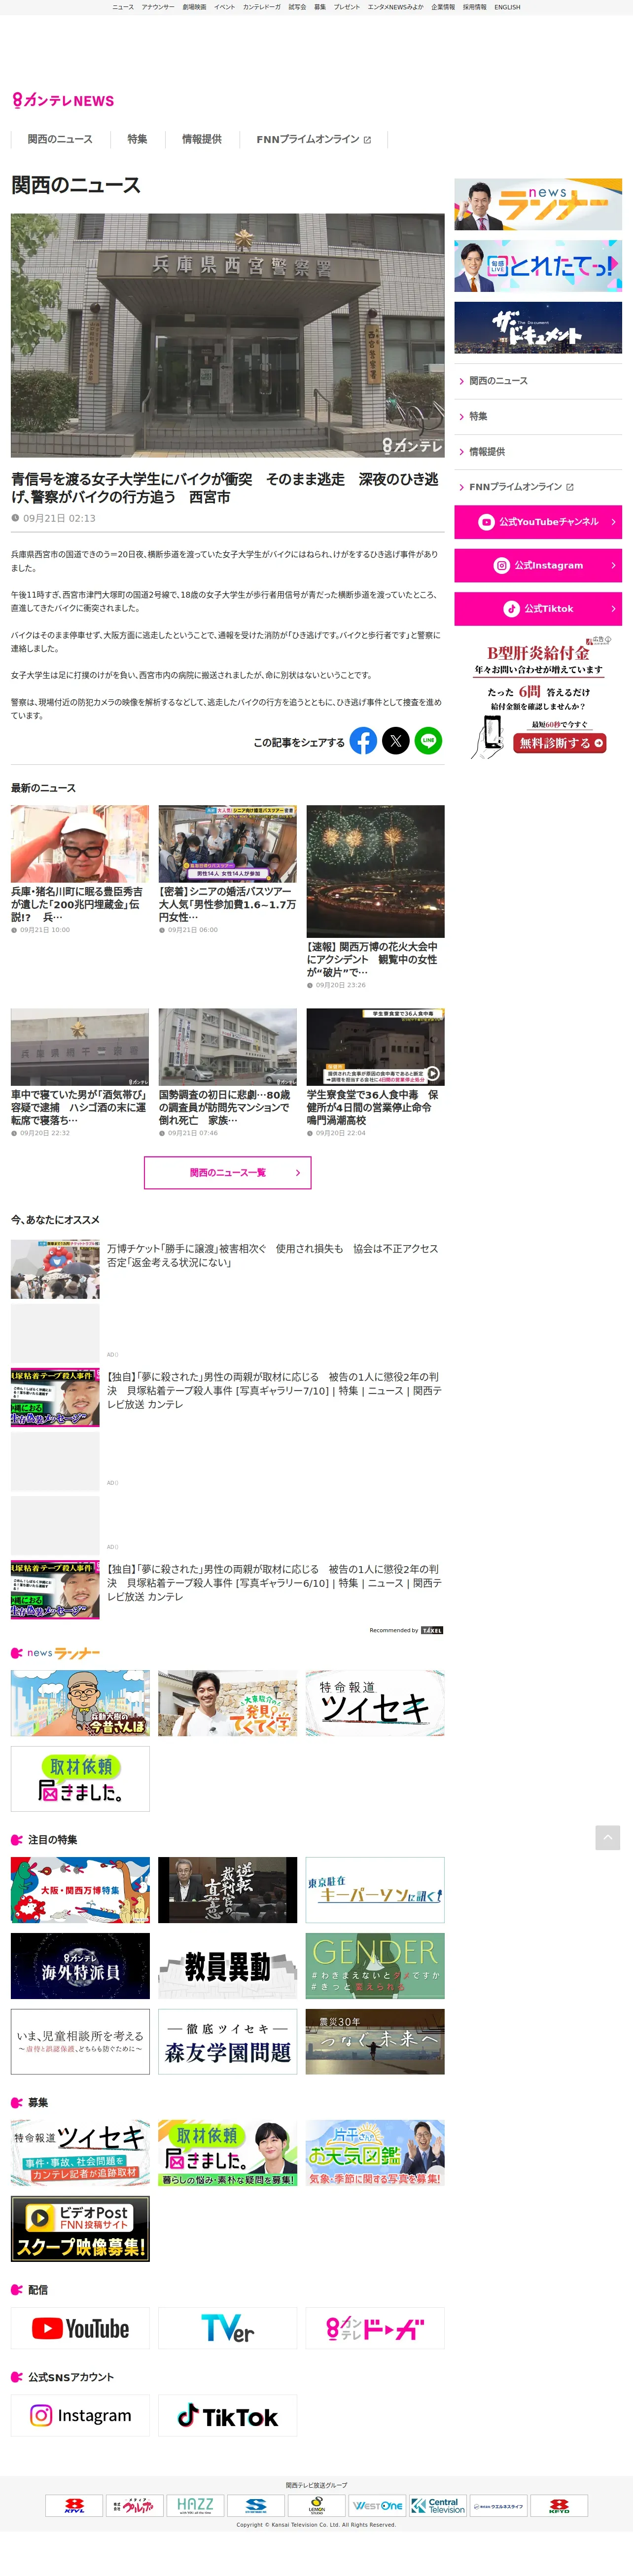Open the カンテレドーガ streaming tile
Screen dimensions: 633x2576
[x=375, y=2328]
